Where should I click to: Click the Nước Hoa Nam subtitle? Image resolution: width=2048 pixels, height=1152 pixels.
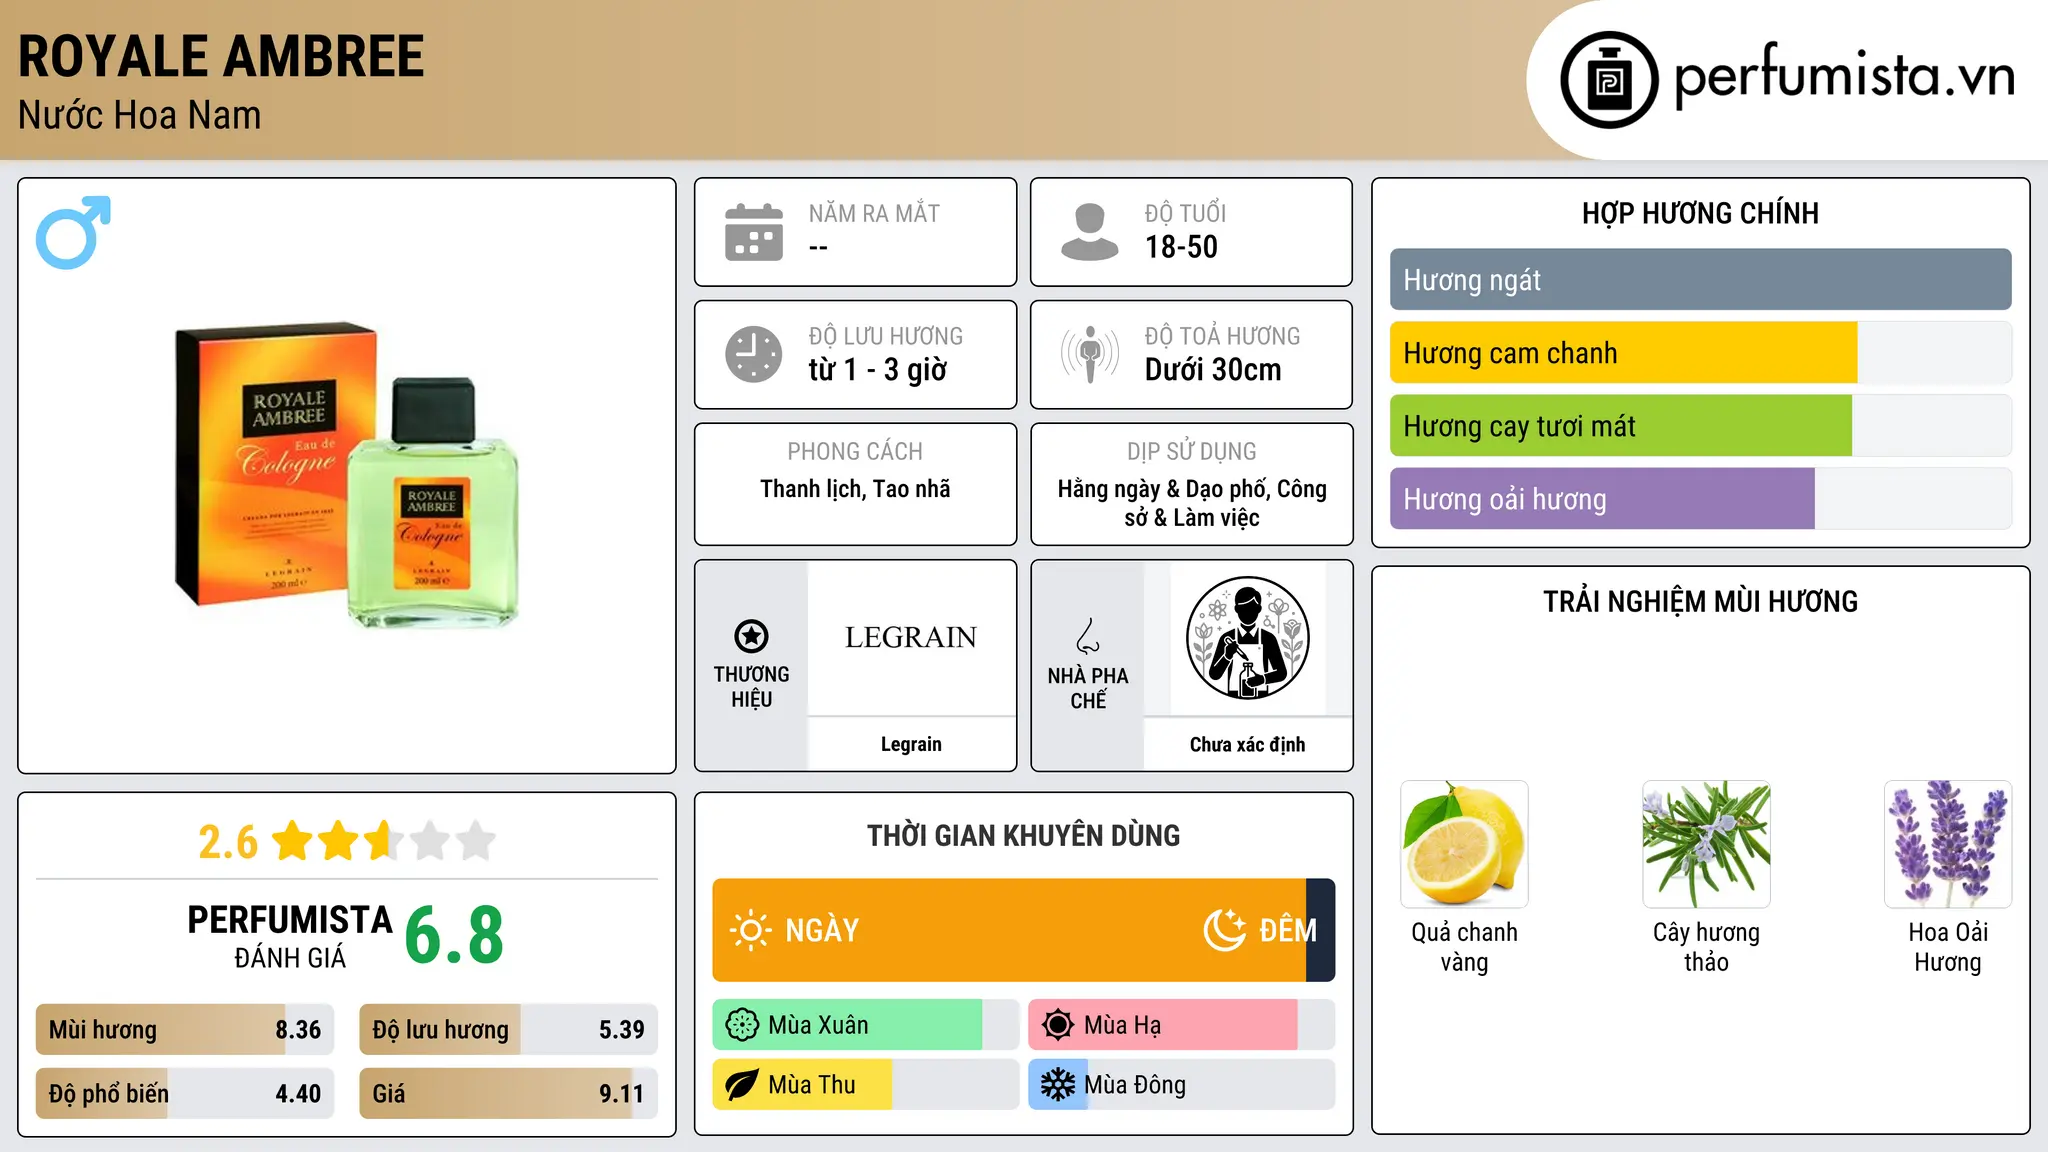click(140, 115)
